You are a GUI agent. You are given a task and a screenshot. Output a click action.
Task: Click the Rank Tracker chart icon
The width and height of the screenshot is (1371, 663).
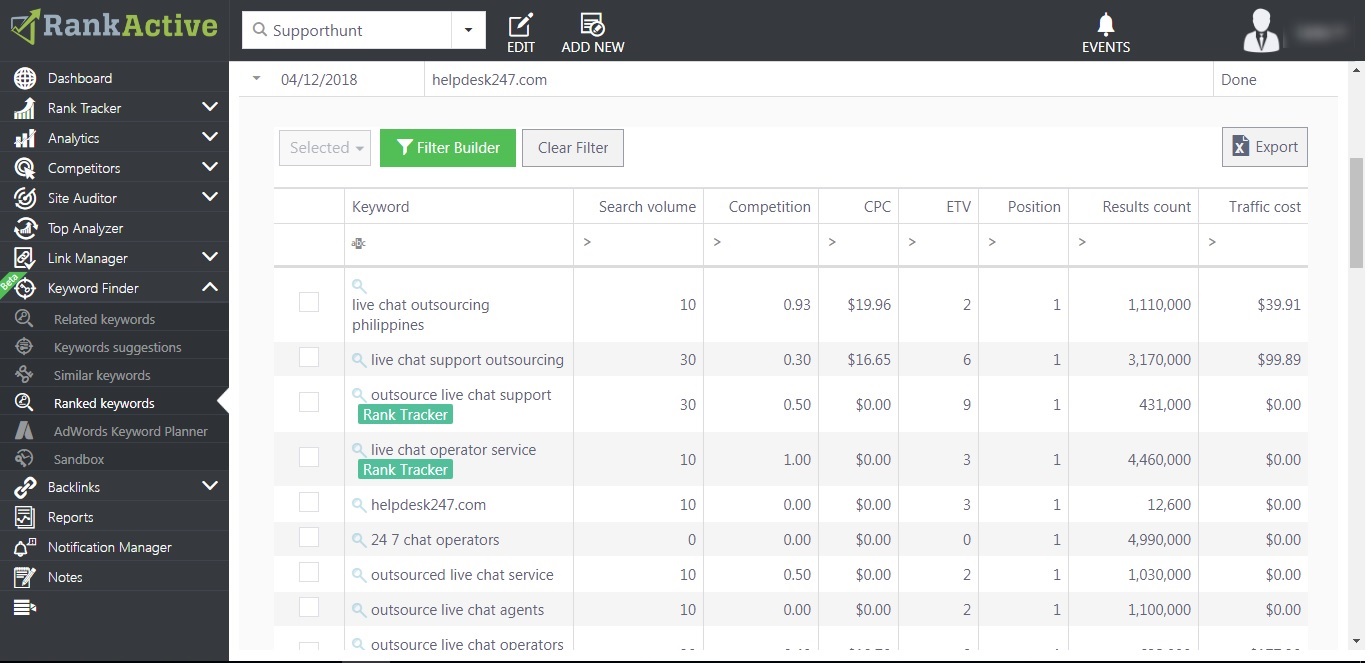click(25, 108)
